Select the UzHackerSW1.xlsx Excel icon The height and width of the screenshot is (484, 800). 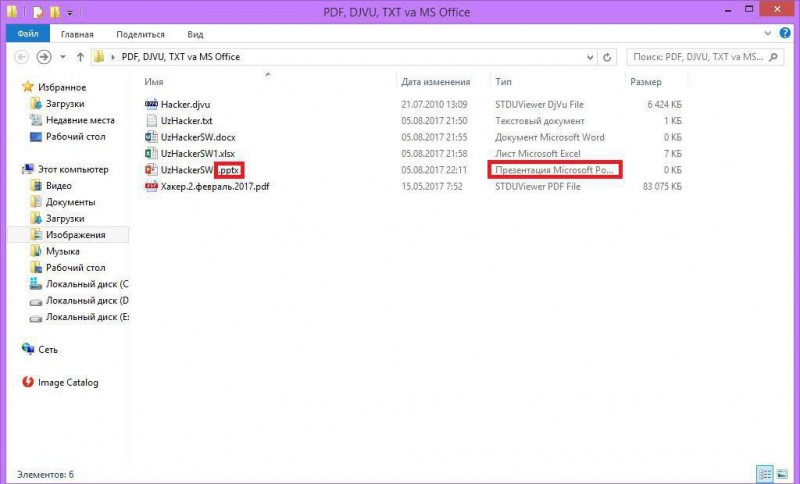(152, 153)
